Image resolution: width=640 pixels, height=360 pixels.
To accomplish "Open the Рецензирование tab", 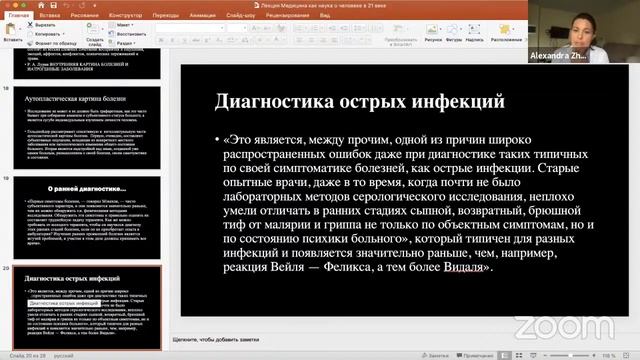I will click(x=287, y=15).
